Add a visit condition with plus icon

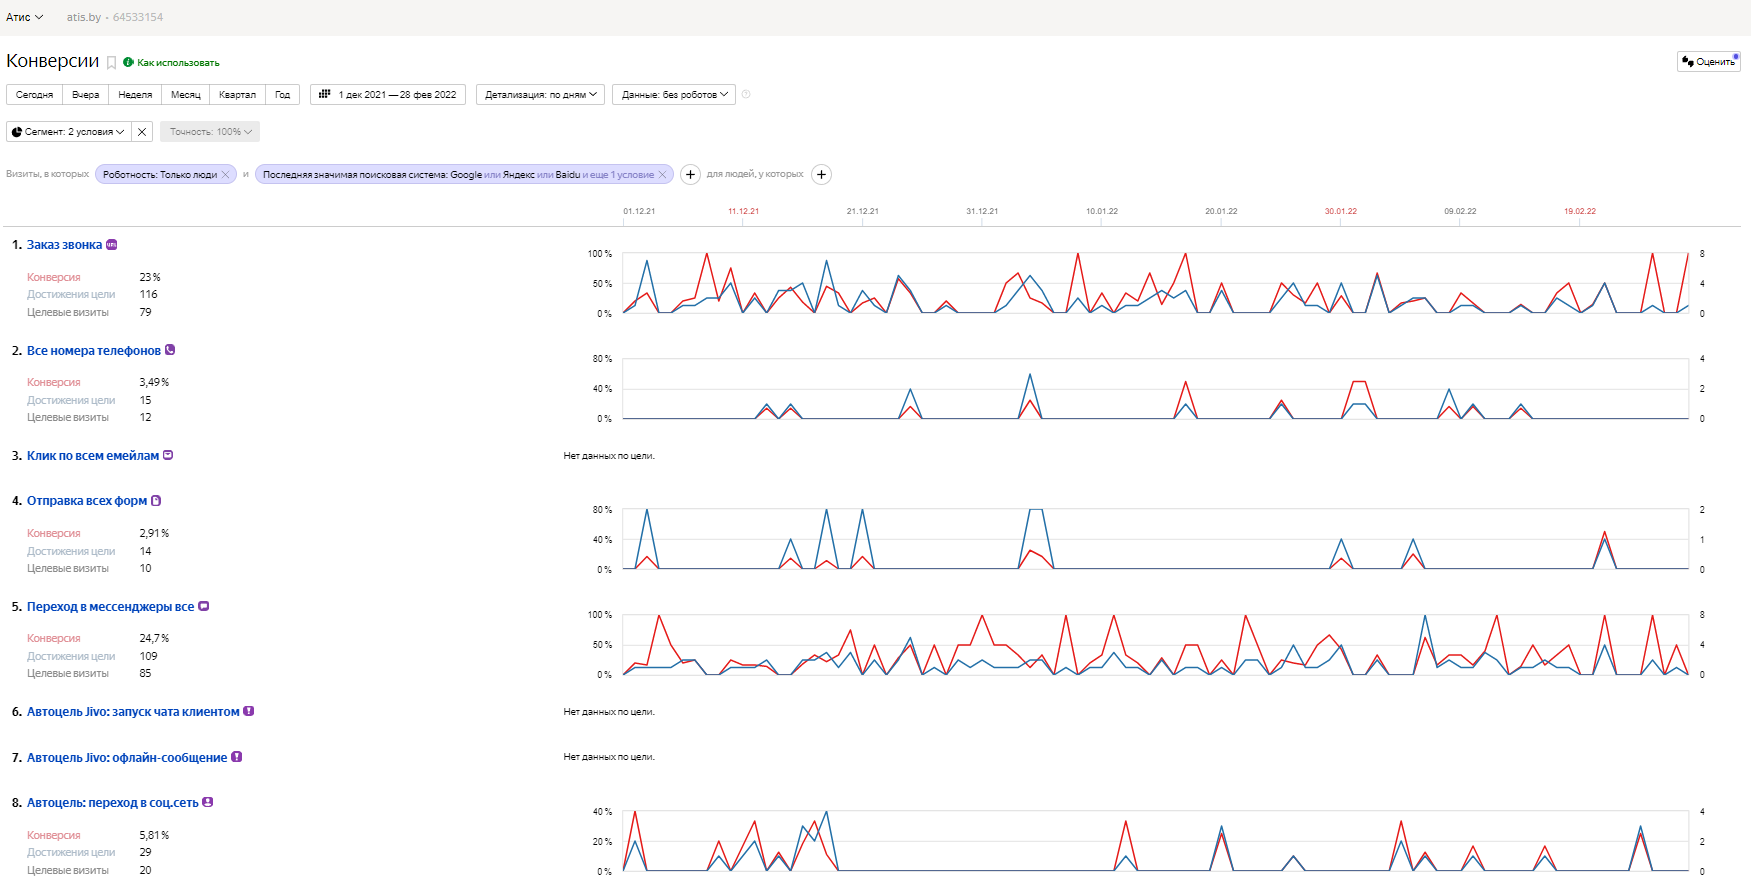tap(690, 174)
